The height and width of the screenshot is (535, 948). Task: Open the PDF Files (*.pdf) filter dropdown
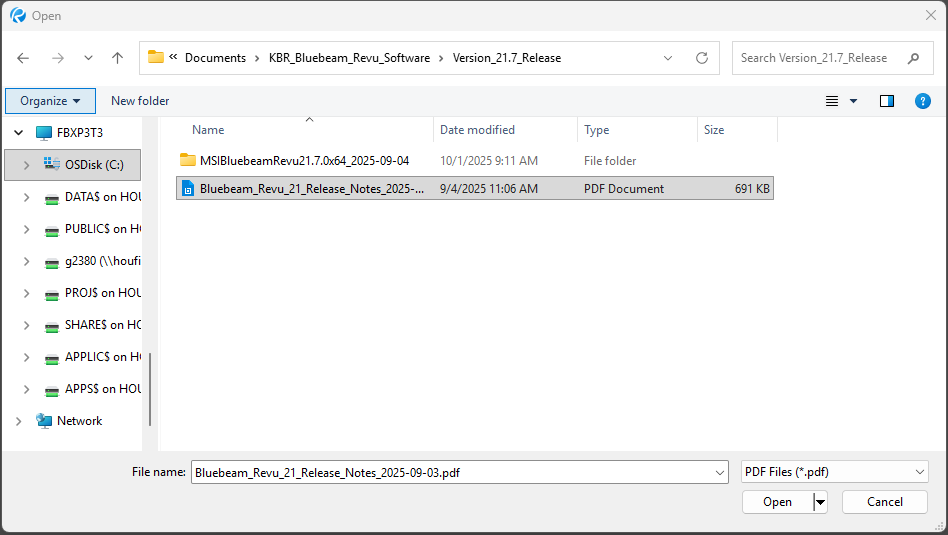834,472
